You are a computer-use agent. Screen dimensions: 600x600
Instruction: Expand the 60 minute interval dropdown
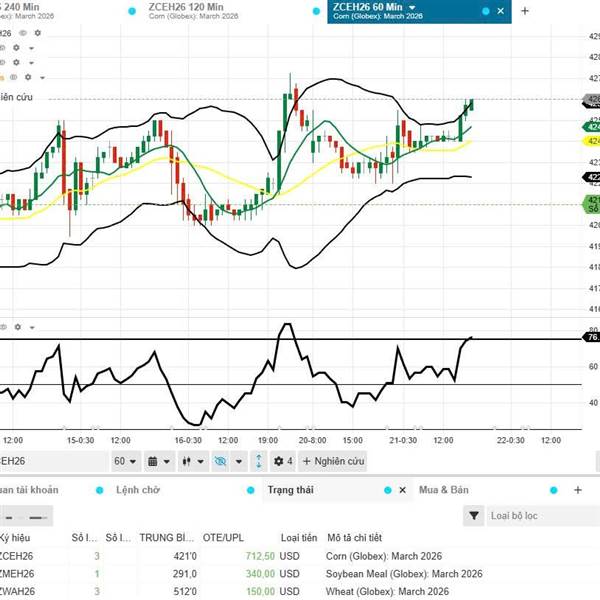[x=124, y=461]
